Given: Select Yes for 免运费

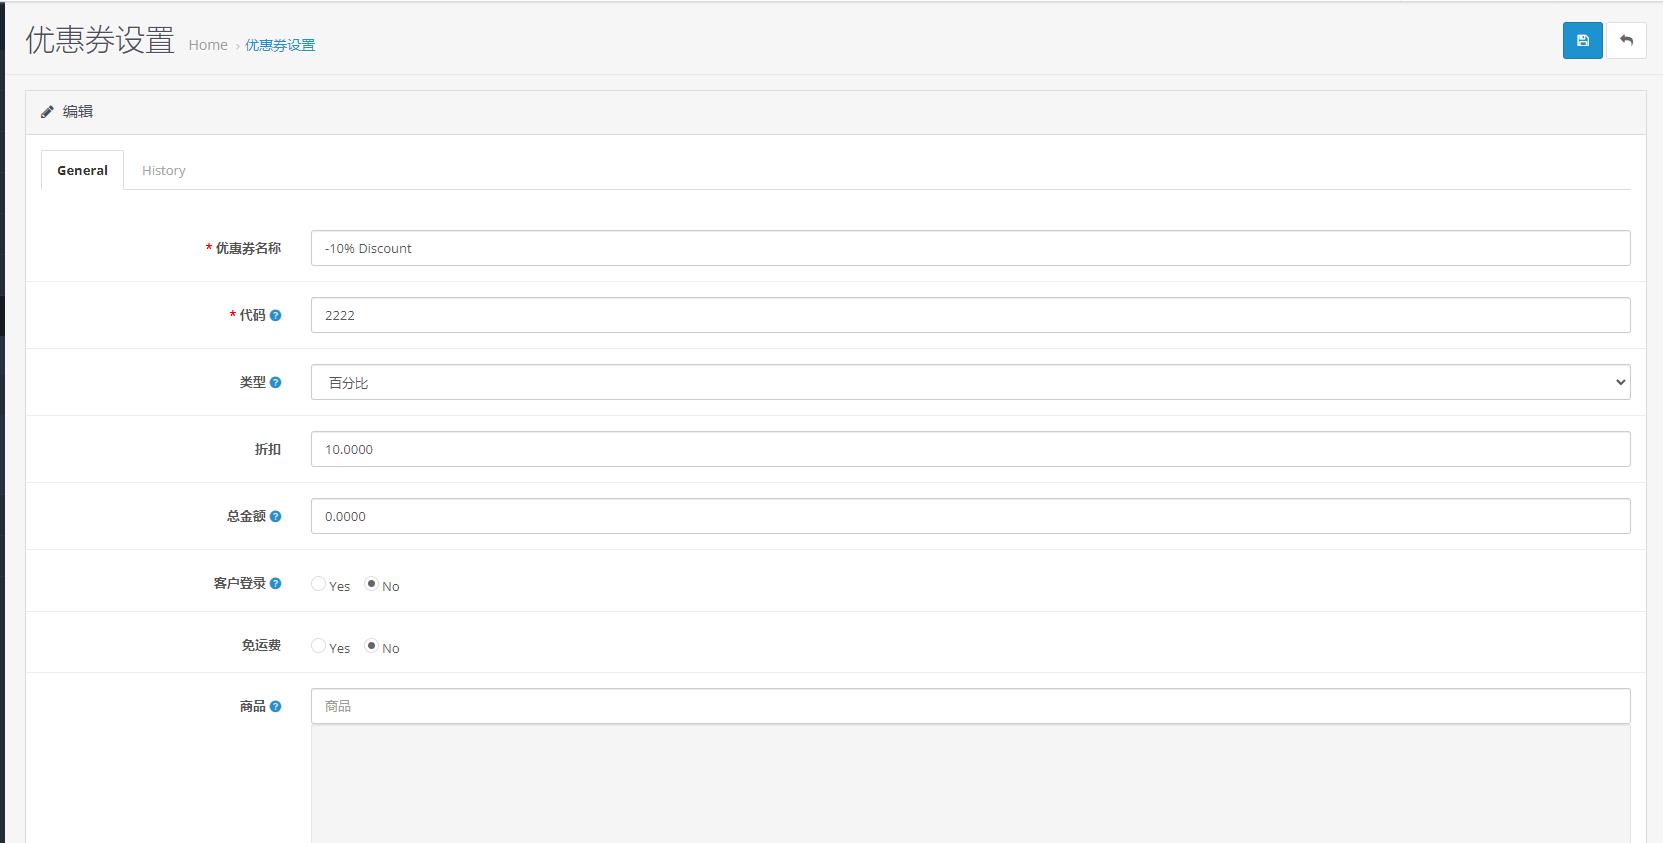Looking at the screenshot, I should pyautogui.click(x=318, y=646).
